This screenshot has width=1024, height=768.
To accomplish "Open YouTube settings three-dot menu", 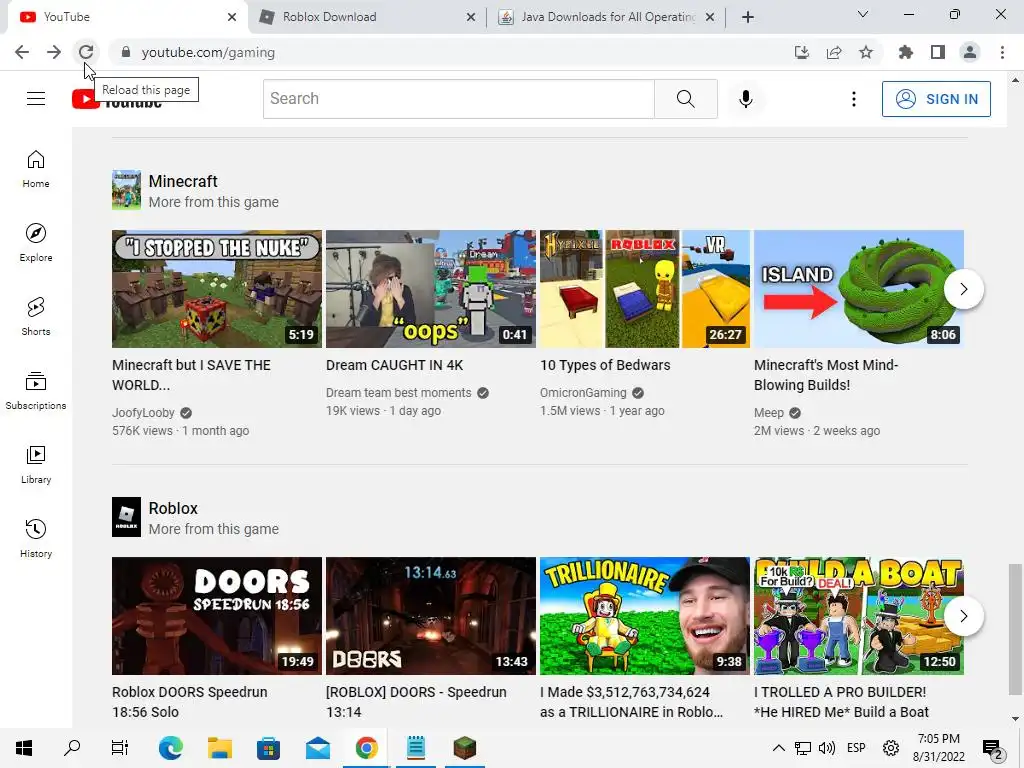I will pos(854,99).
